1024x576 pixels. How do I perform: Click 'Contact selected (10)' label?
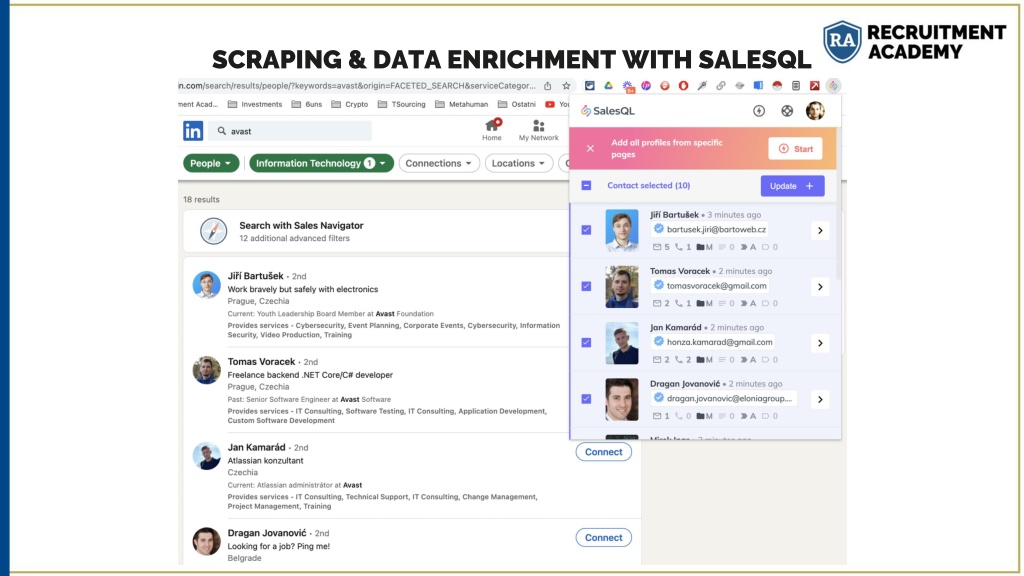(648, 185)
